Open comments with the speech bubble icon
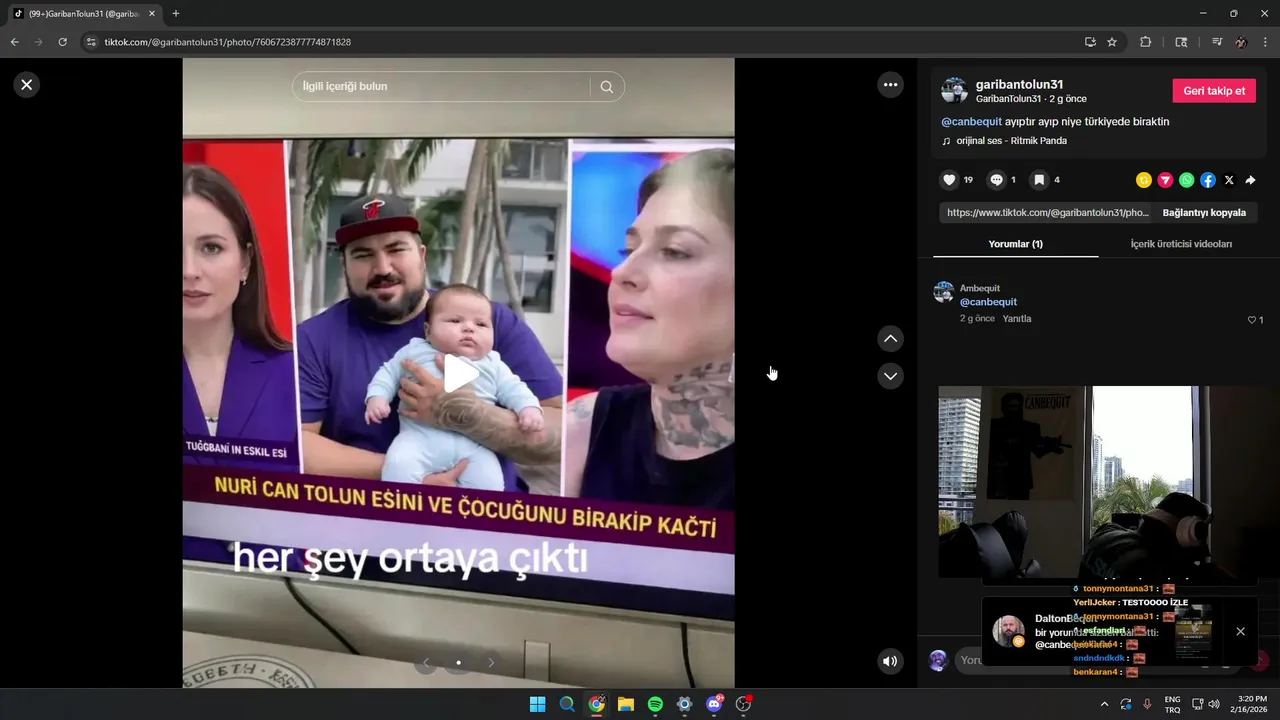 click(996, 180)
